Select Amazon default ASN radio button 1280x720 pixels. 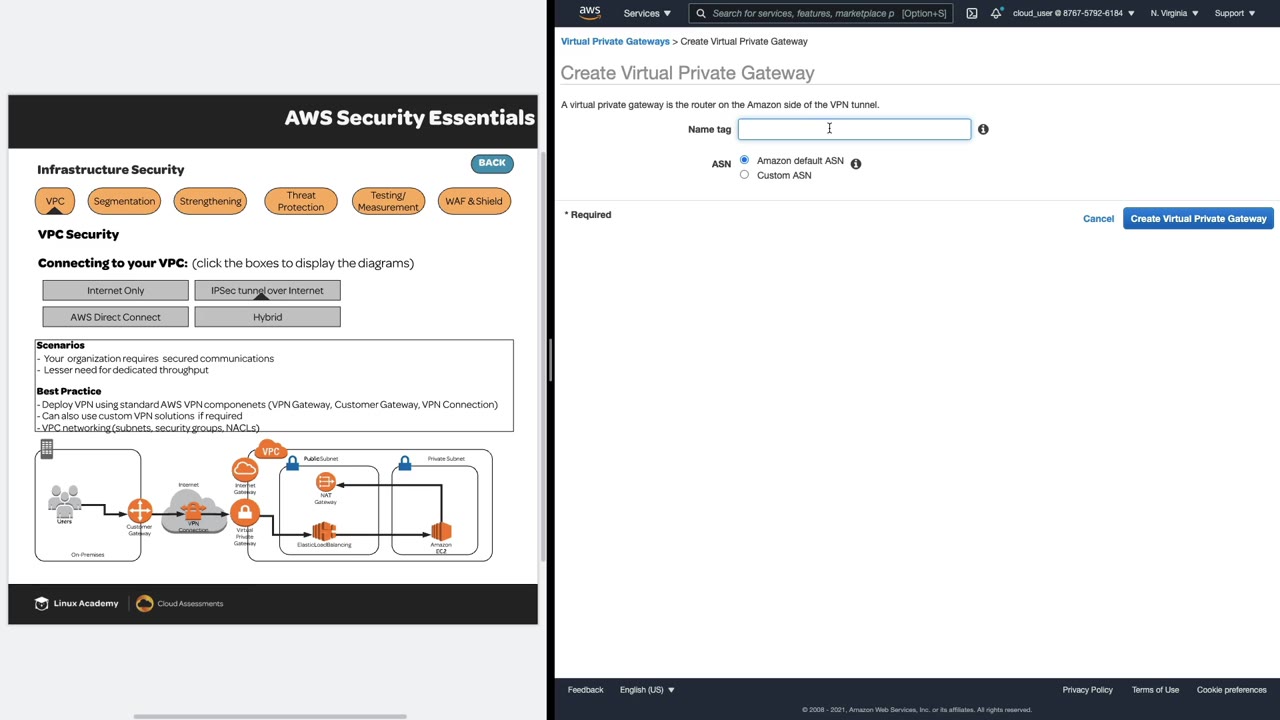click(x=744, y=160)
